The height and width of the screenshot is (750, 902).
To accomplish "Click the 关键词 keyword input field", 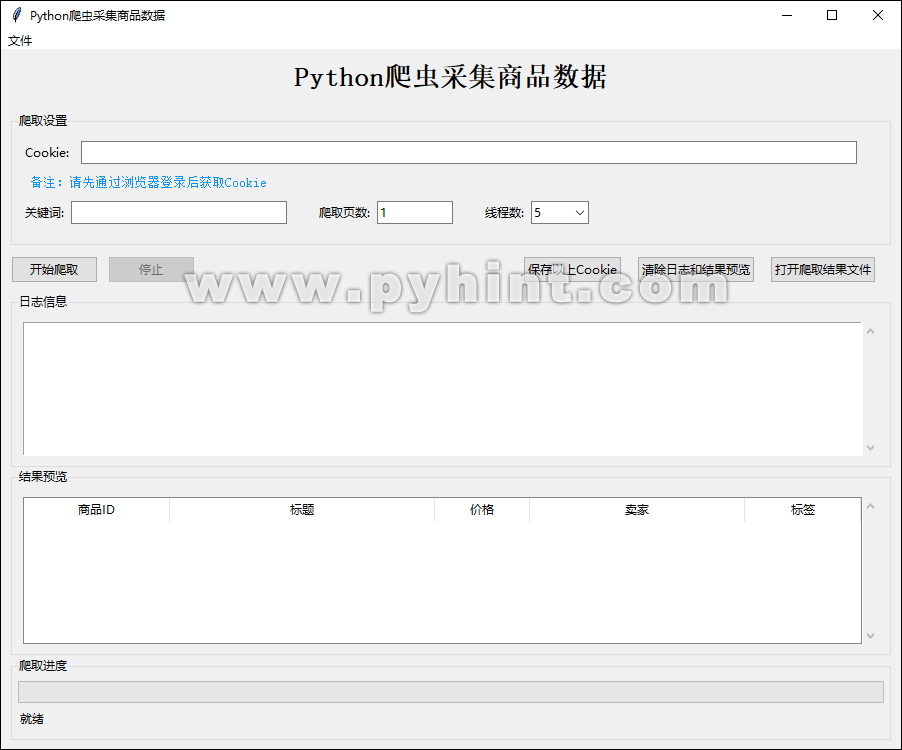I will (x=178, y=212).
